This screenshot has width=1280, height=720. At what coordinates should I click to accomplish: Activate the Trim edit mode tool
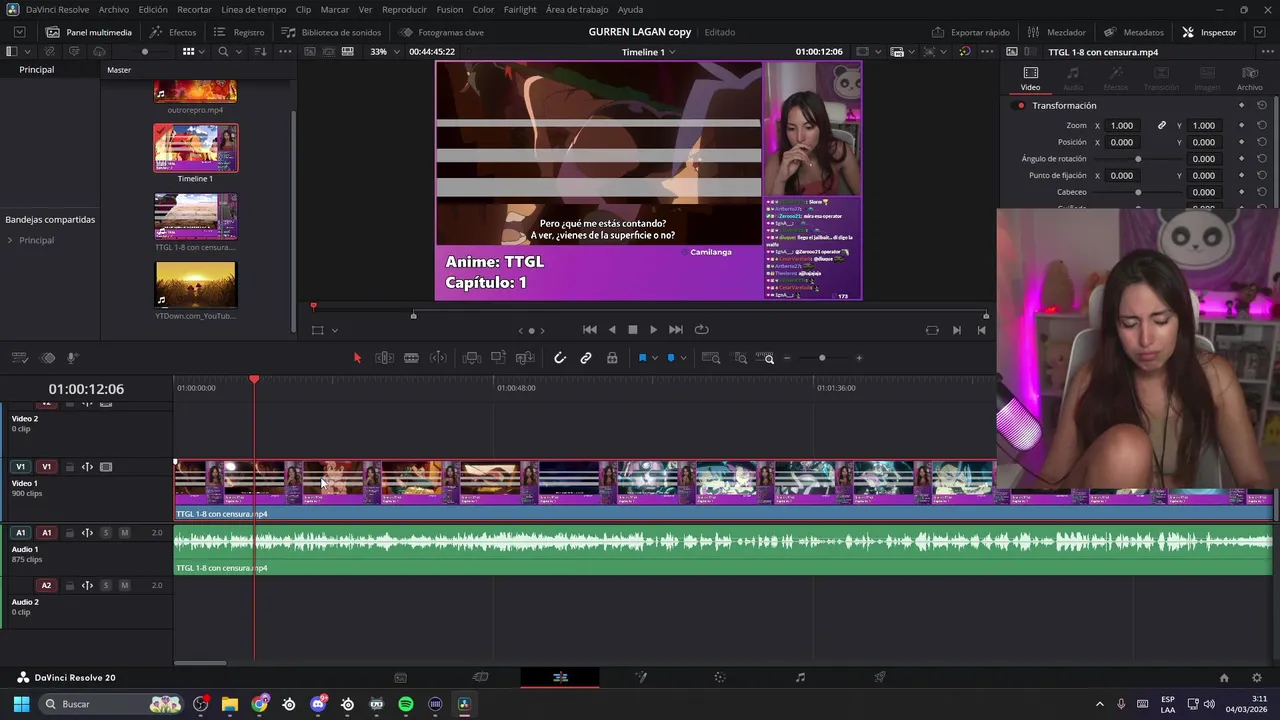(384, 358)
